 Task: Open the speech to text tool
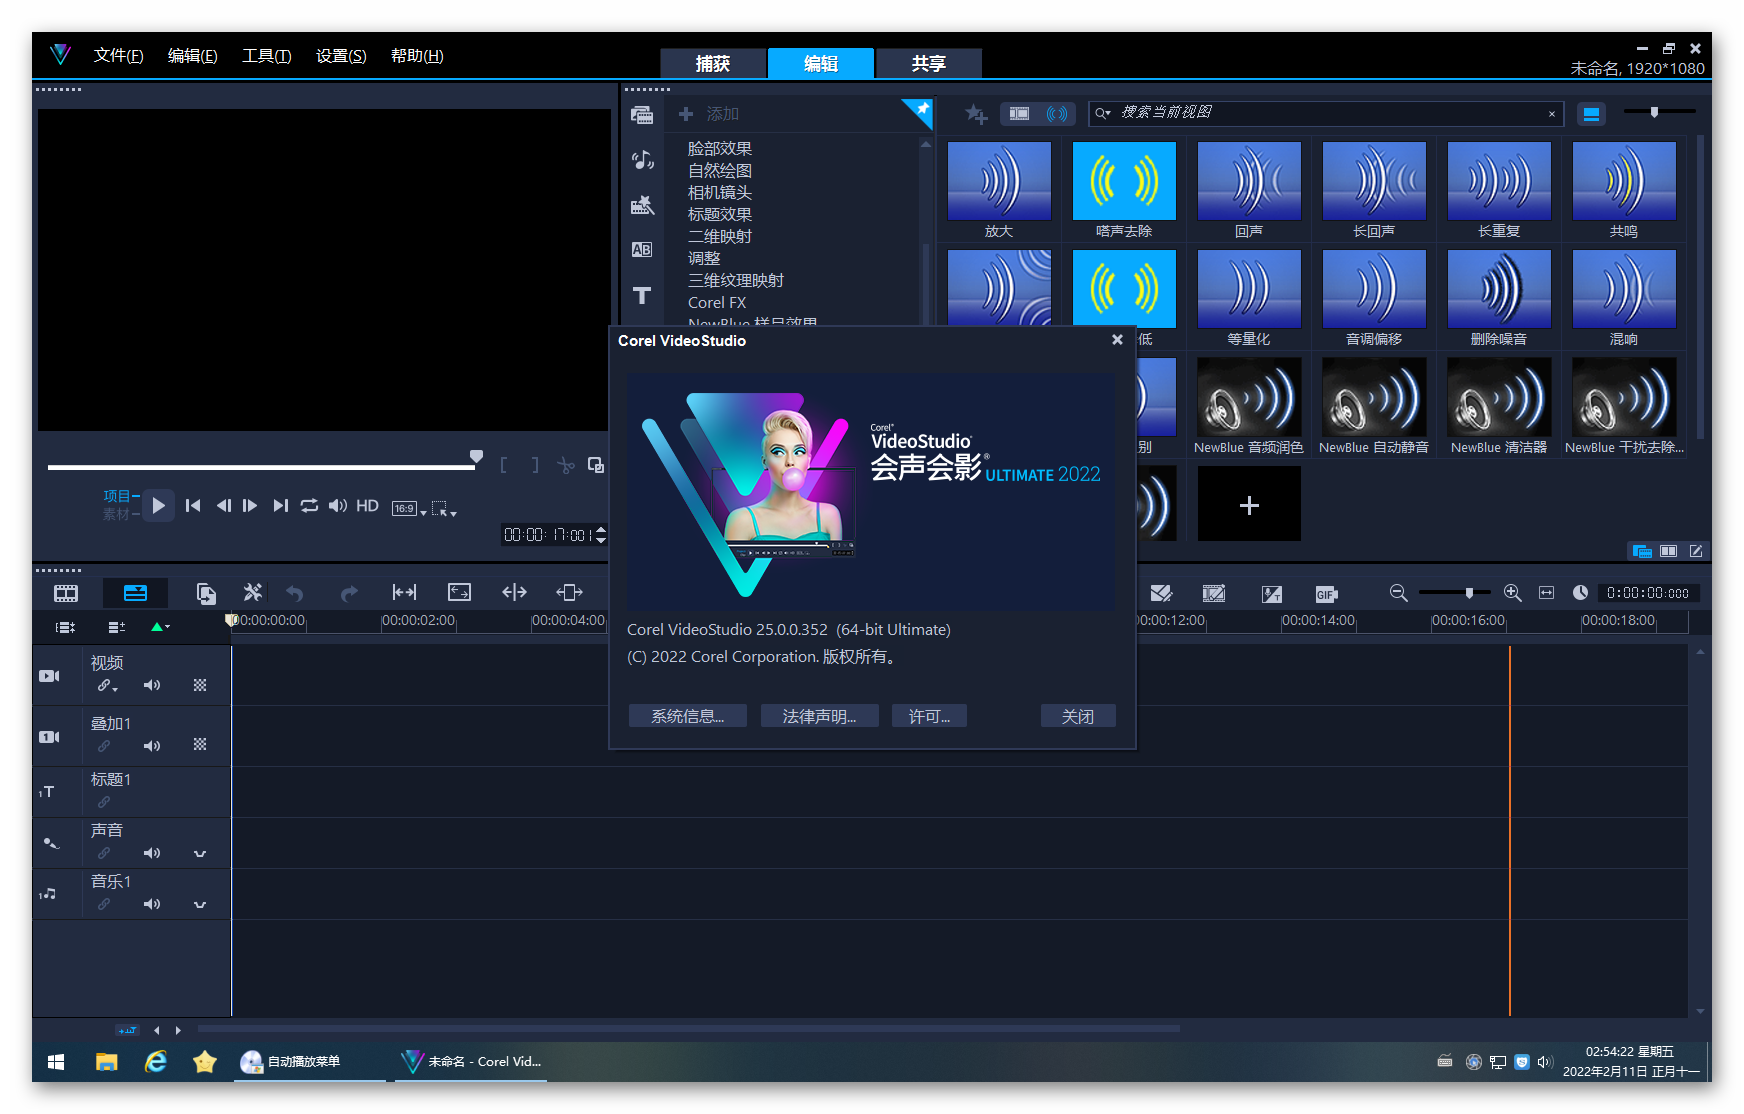pyautogui.click(x=1271, y=594)
